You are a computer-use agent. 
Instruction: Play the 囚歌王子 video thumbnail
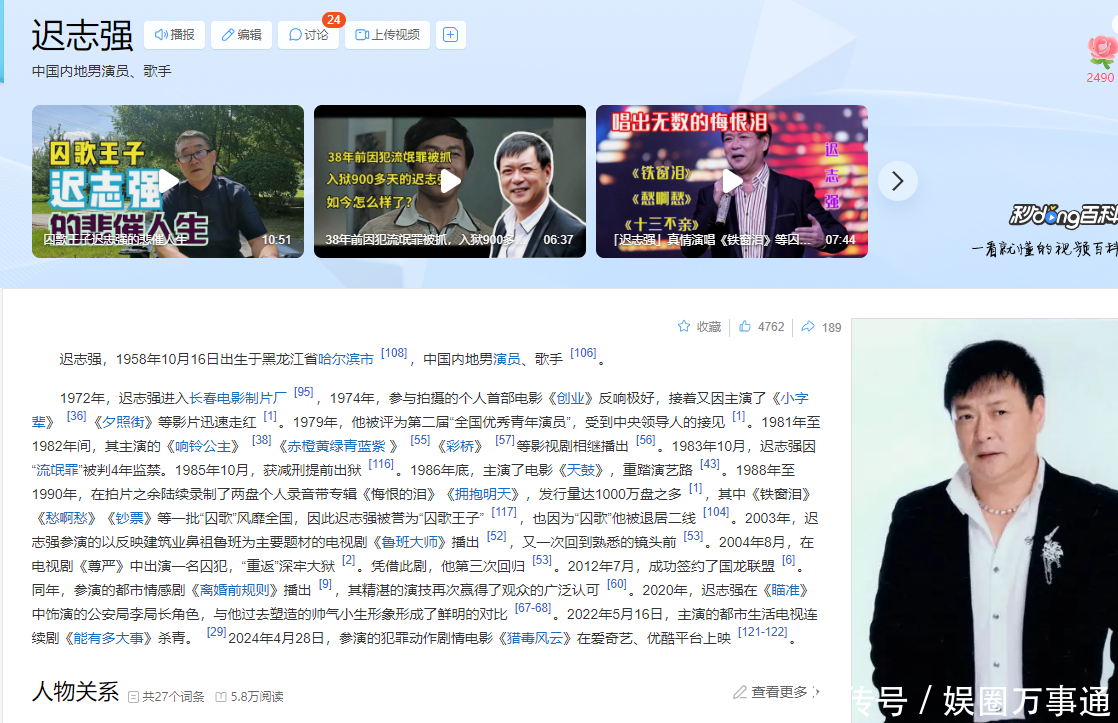coord(168,181)
